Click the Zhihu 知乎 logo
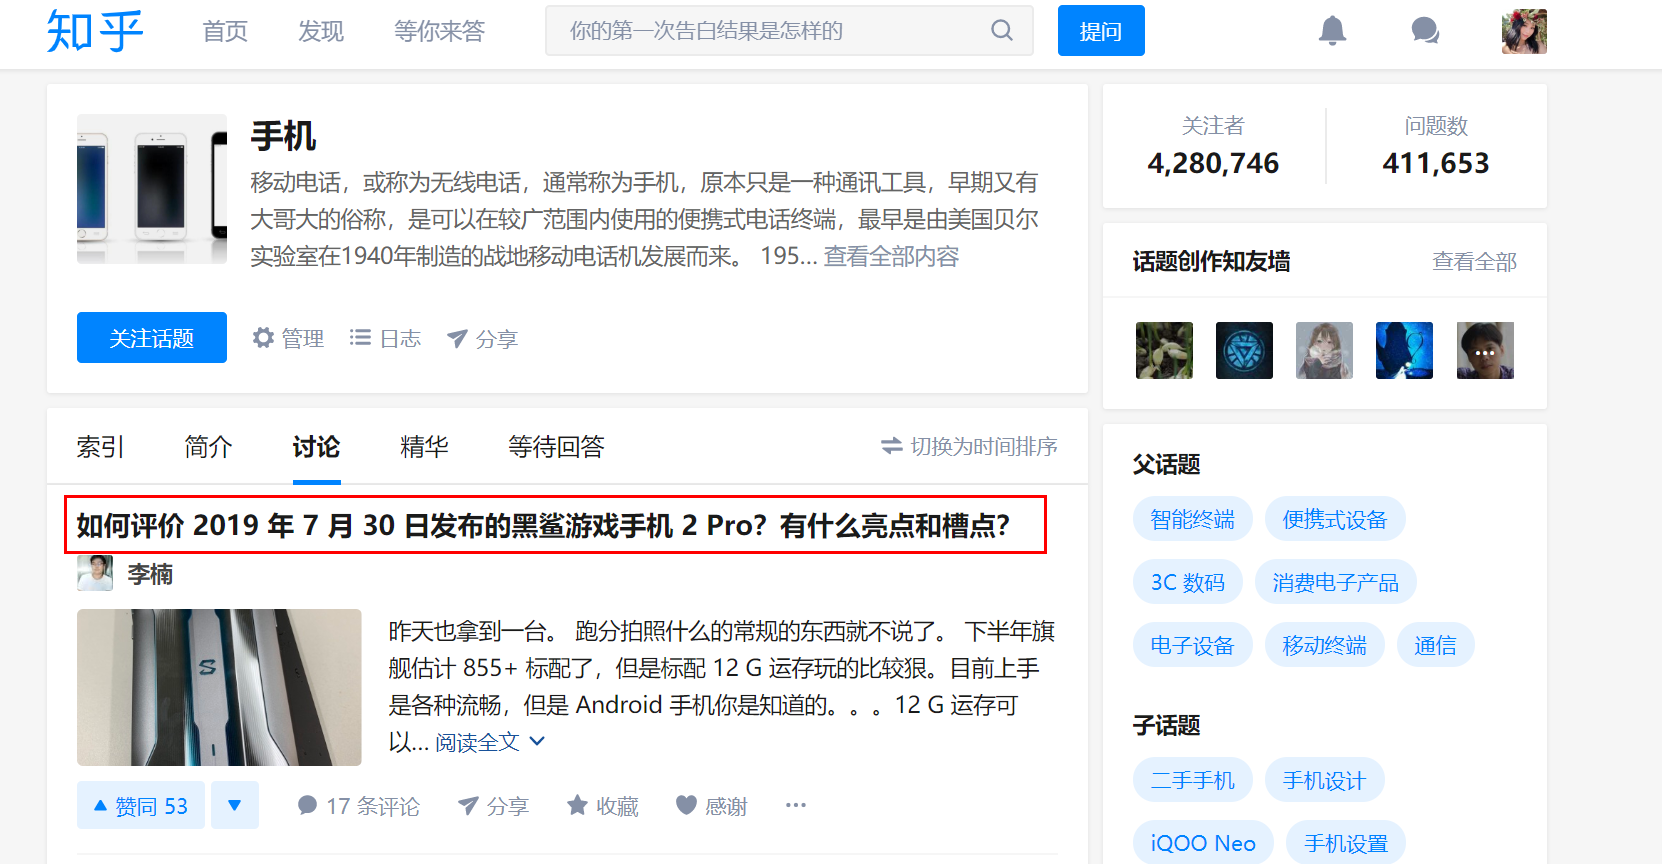Screen dimensions: 1662x864 [x=95, y=31]
